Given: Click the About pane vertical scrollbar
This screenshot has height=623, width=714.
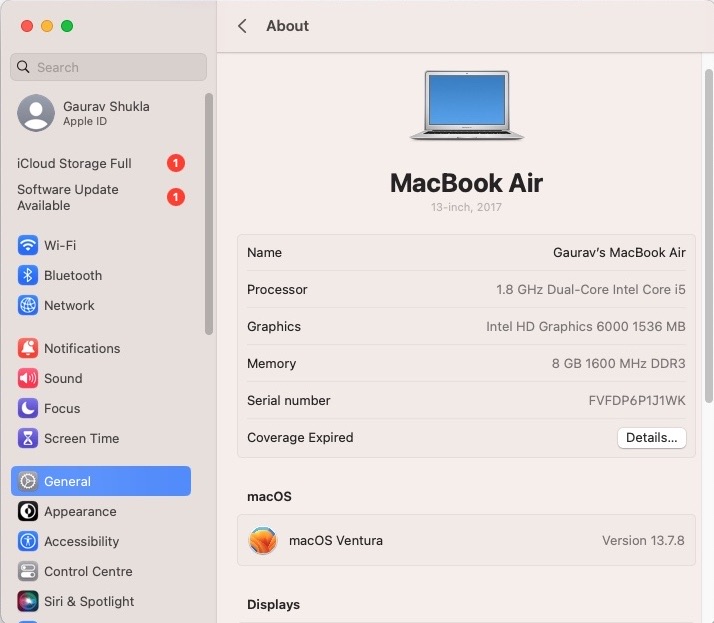Looking at the screenshot, I should pos(709,236).
